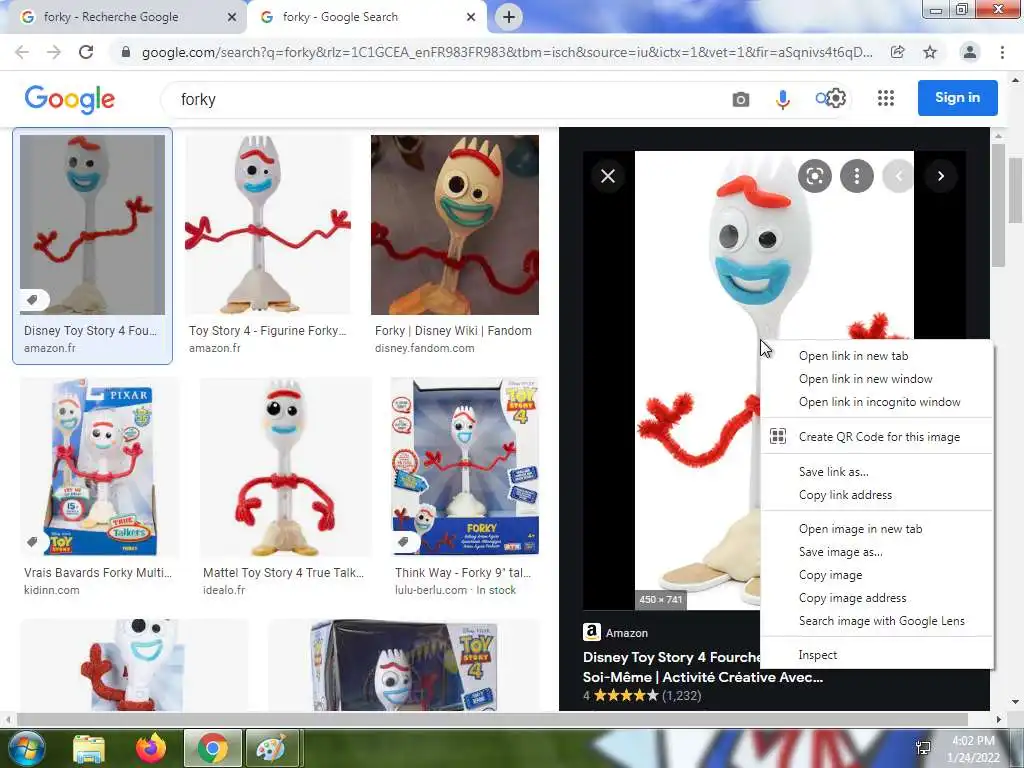
Task: Click the 'forky' search input field
Action: pos(444,99)
